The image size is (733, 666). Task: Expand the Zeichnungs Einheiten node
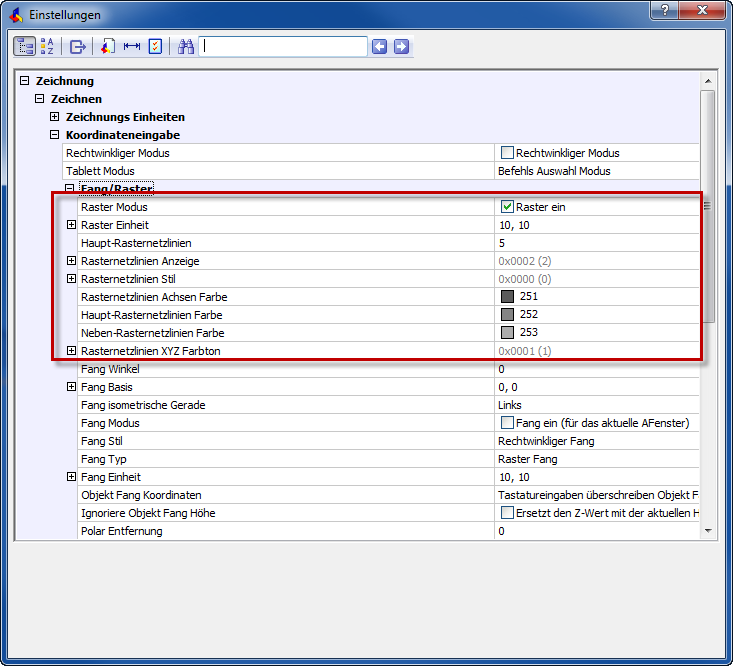click(x=56, y=117)
